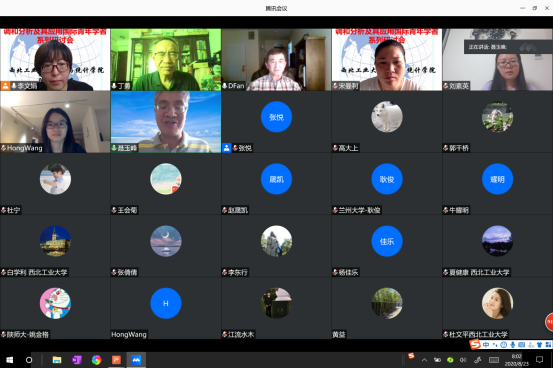
Task: Toggle the system volume speaker icon
Action: (x=463, y=360)
